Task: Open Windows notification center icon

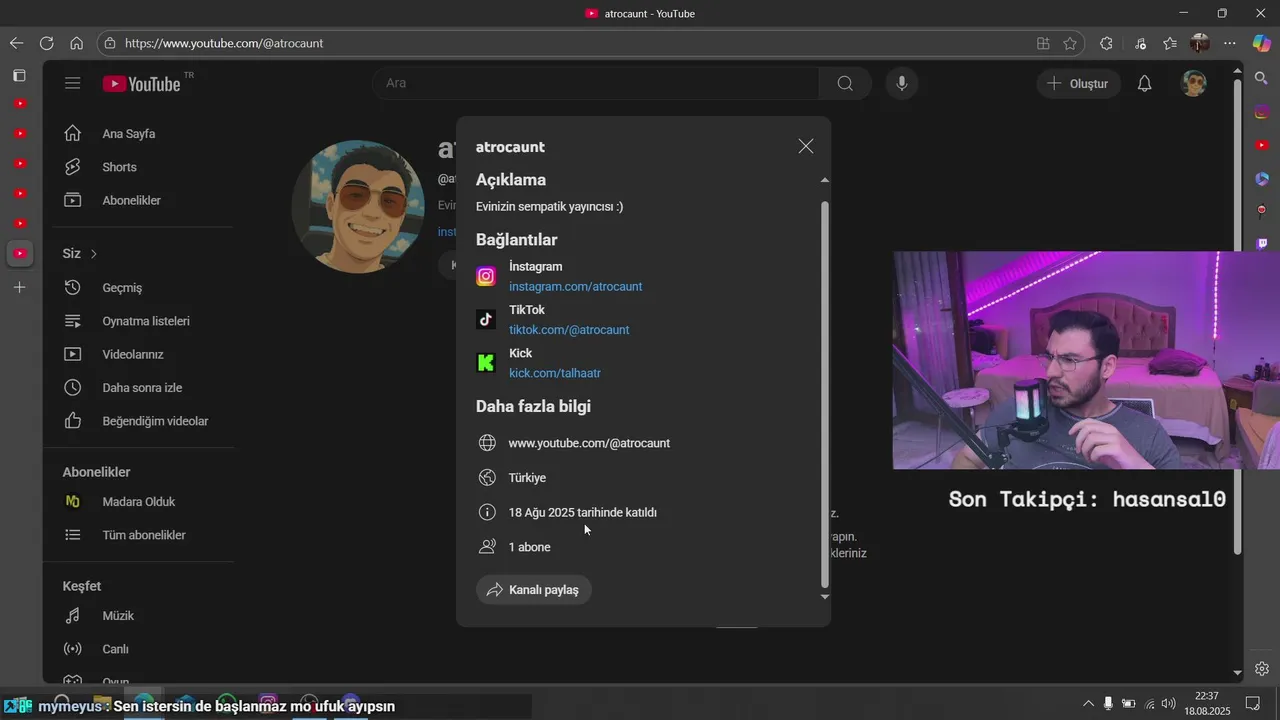Action: click(x=1253, y=703)
